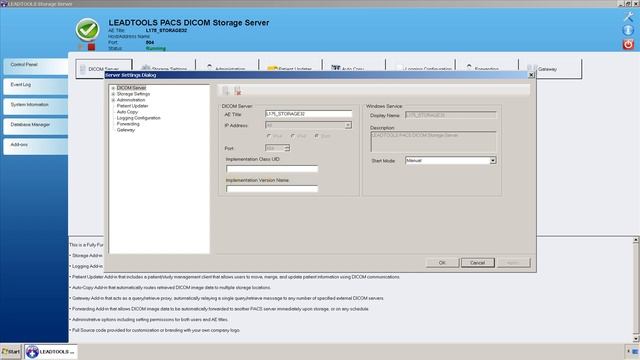The image size is (640, 360).
Task: Click the AE Title input field
Action: tap(309, 114)
